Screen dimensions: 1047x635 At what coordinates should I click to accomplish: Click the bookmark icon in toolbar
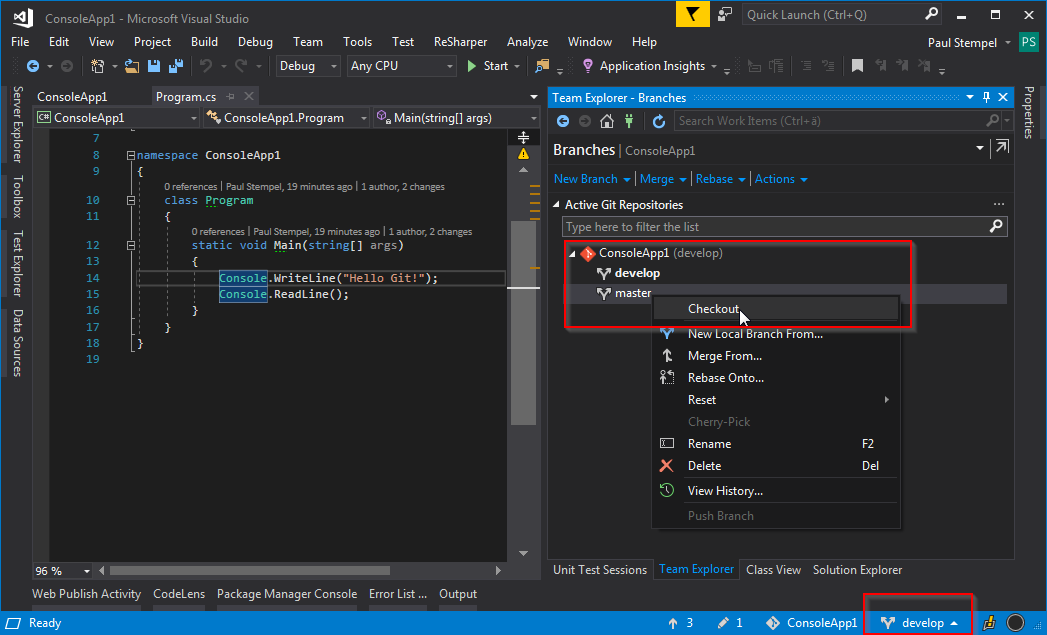[x=857, y=66]
